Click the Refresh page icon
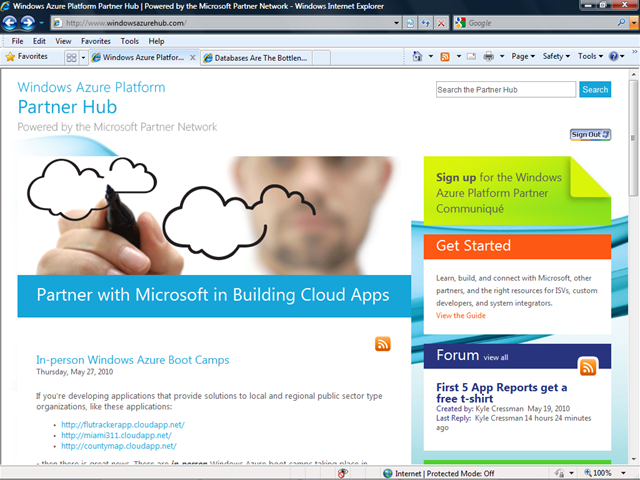The height and width of the screenshot is (480, 640). (426, 23)
